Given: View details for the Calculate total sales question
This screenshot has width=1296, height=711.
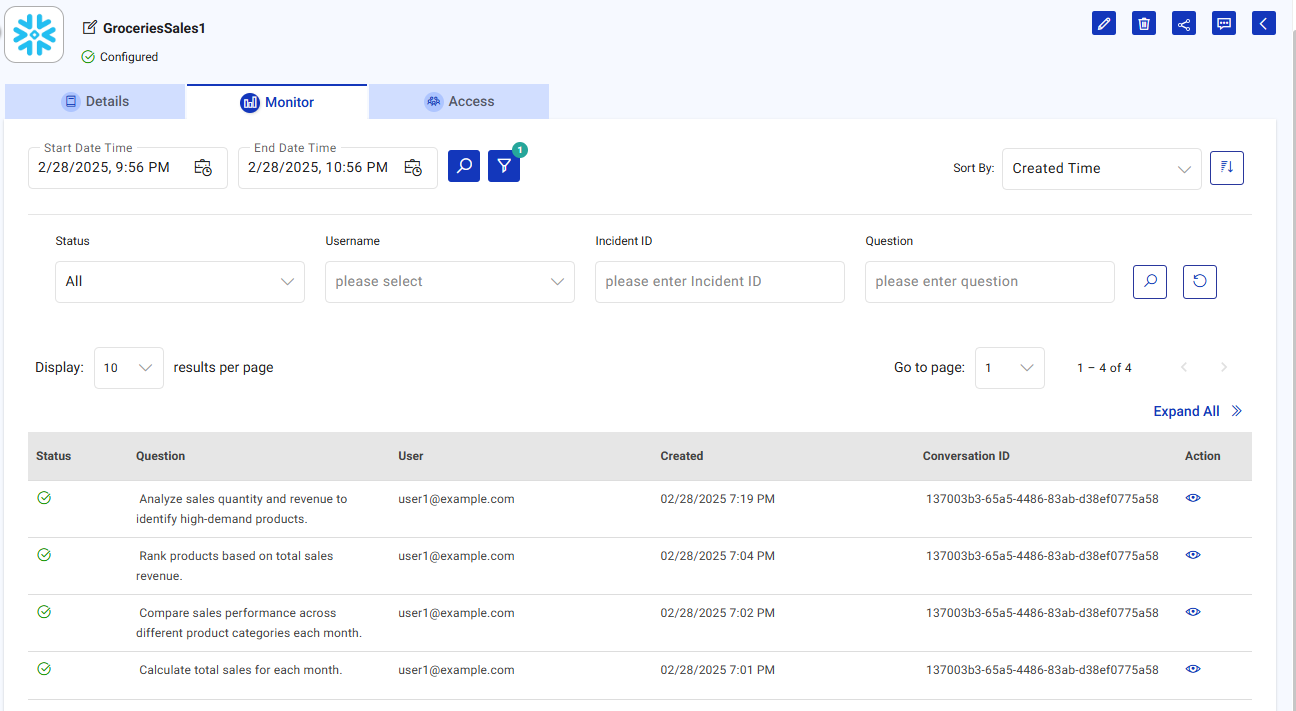Looking at the screenshot, I should tap(1192, 669).
